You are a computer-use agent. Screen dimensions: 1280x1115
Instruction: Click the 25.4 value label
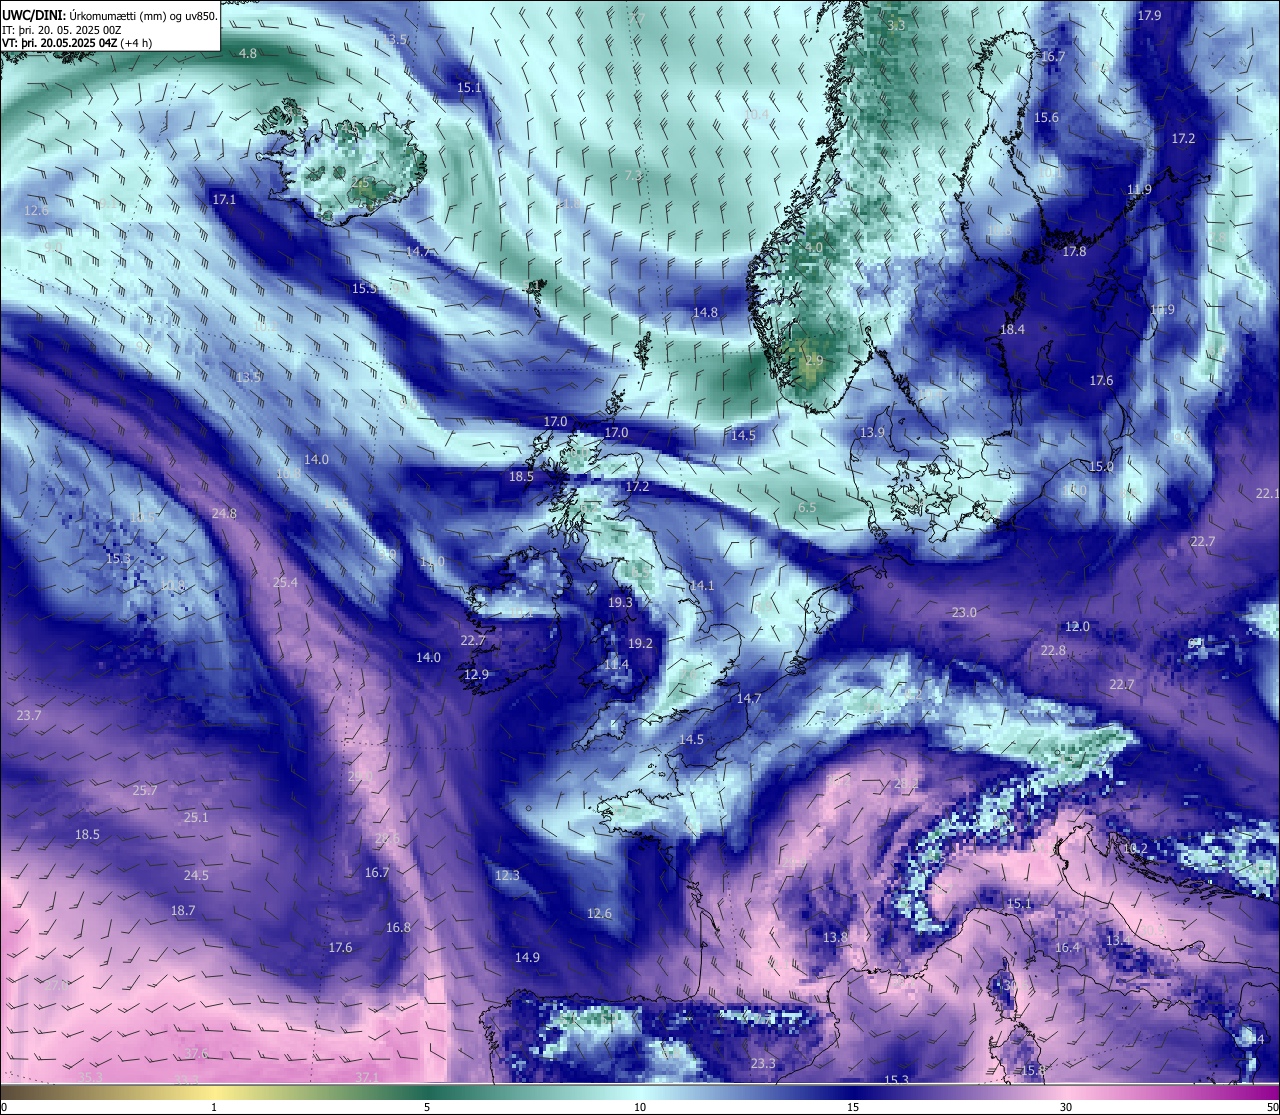coord(285,582)
